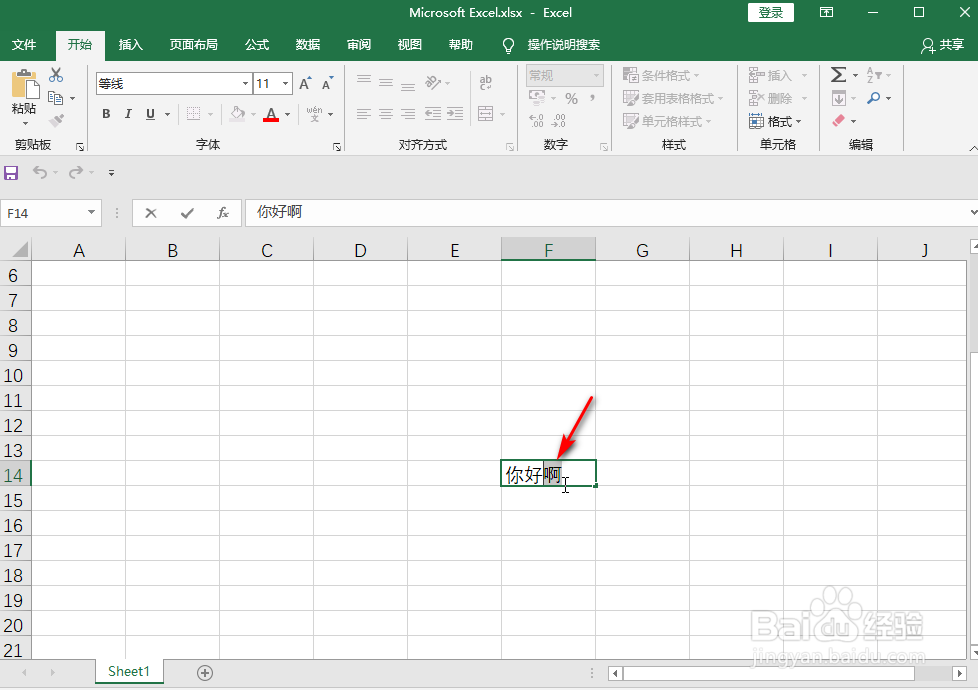
Task: Click the 共享 share button
Action: [x=949, y=45]
